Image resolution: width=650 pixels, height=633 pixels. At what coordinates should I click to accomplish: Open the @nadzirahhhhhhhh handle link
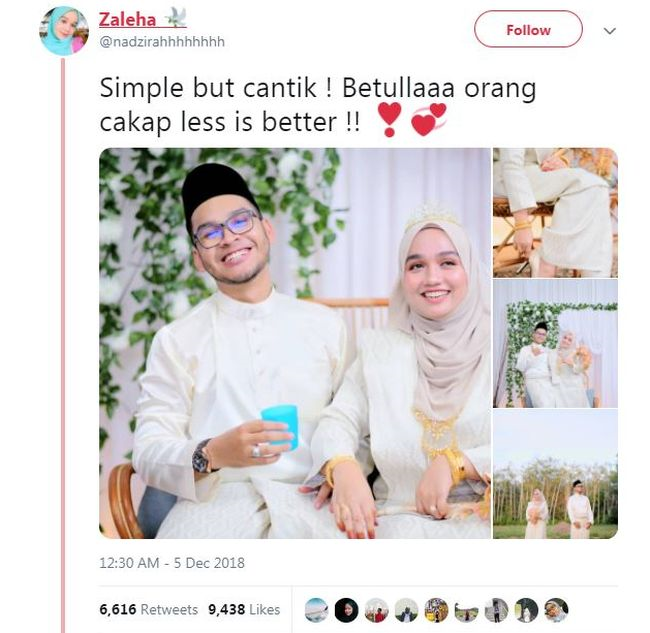coord(162,42)
